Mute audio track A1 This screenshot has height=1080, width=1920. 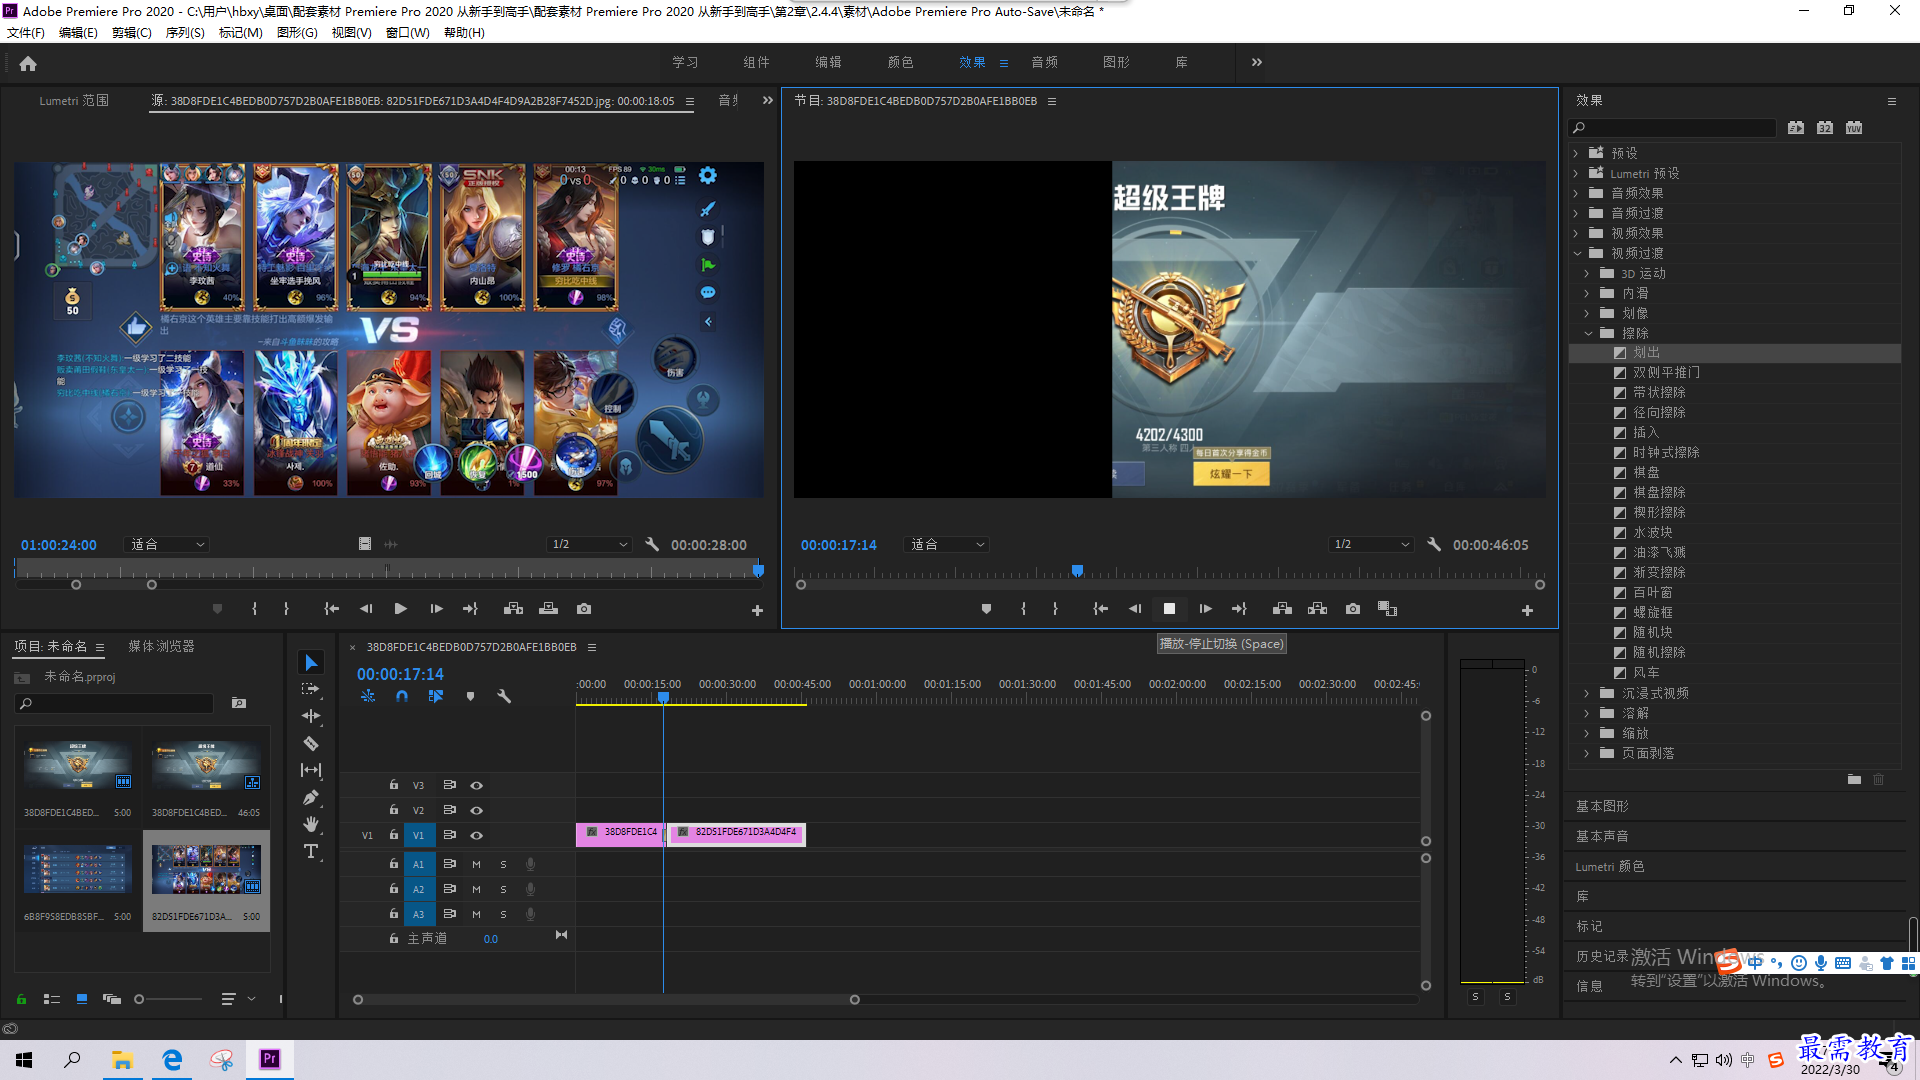coord(476,864)
